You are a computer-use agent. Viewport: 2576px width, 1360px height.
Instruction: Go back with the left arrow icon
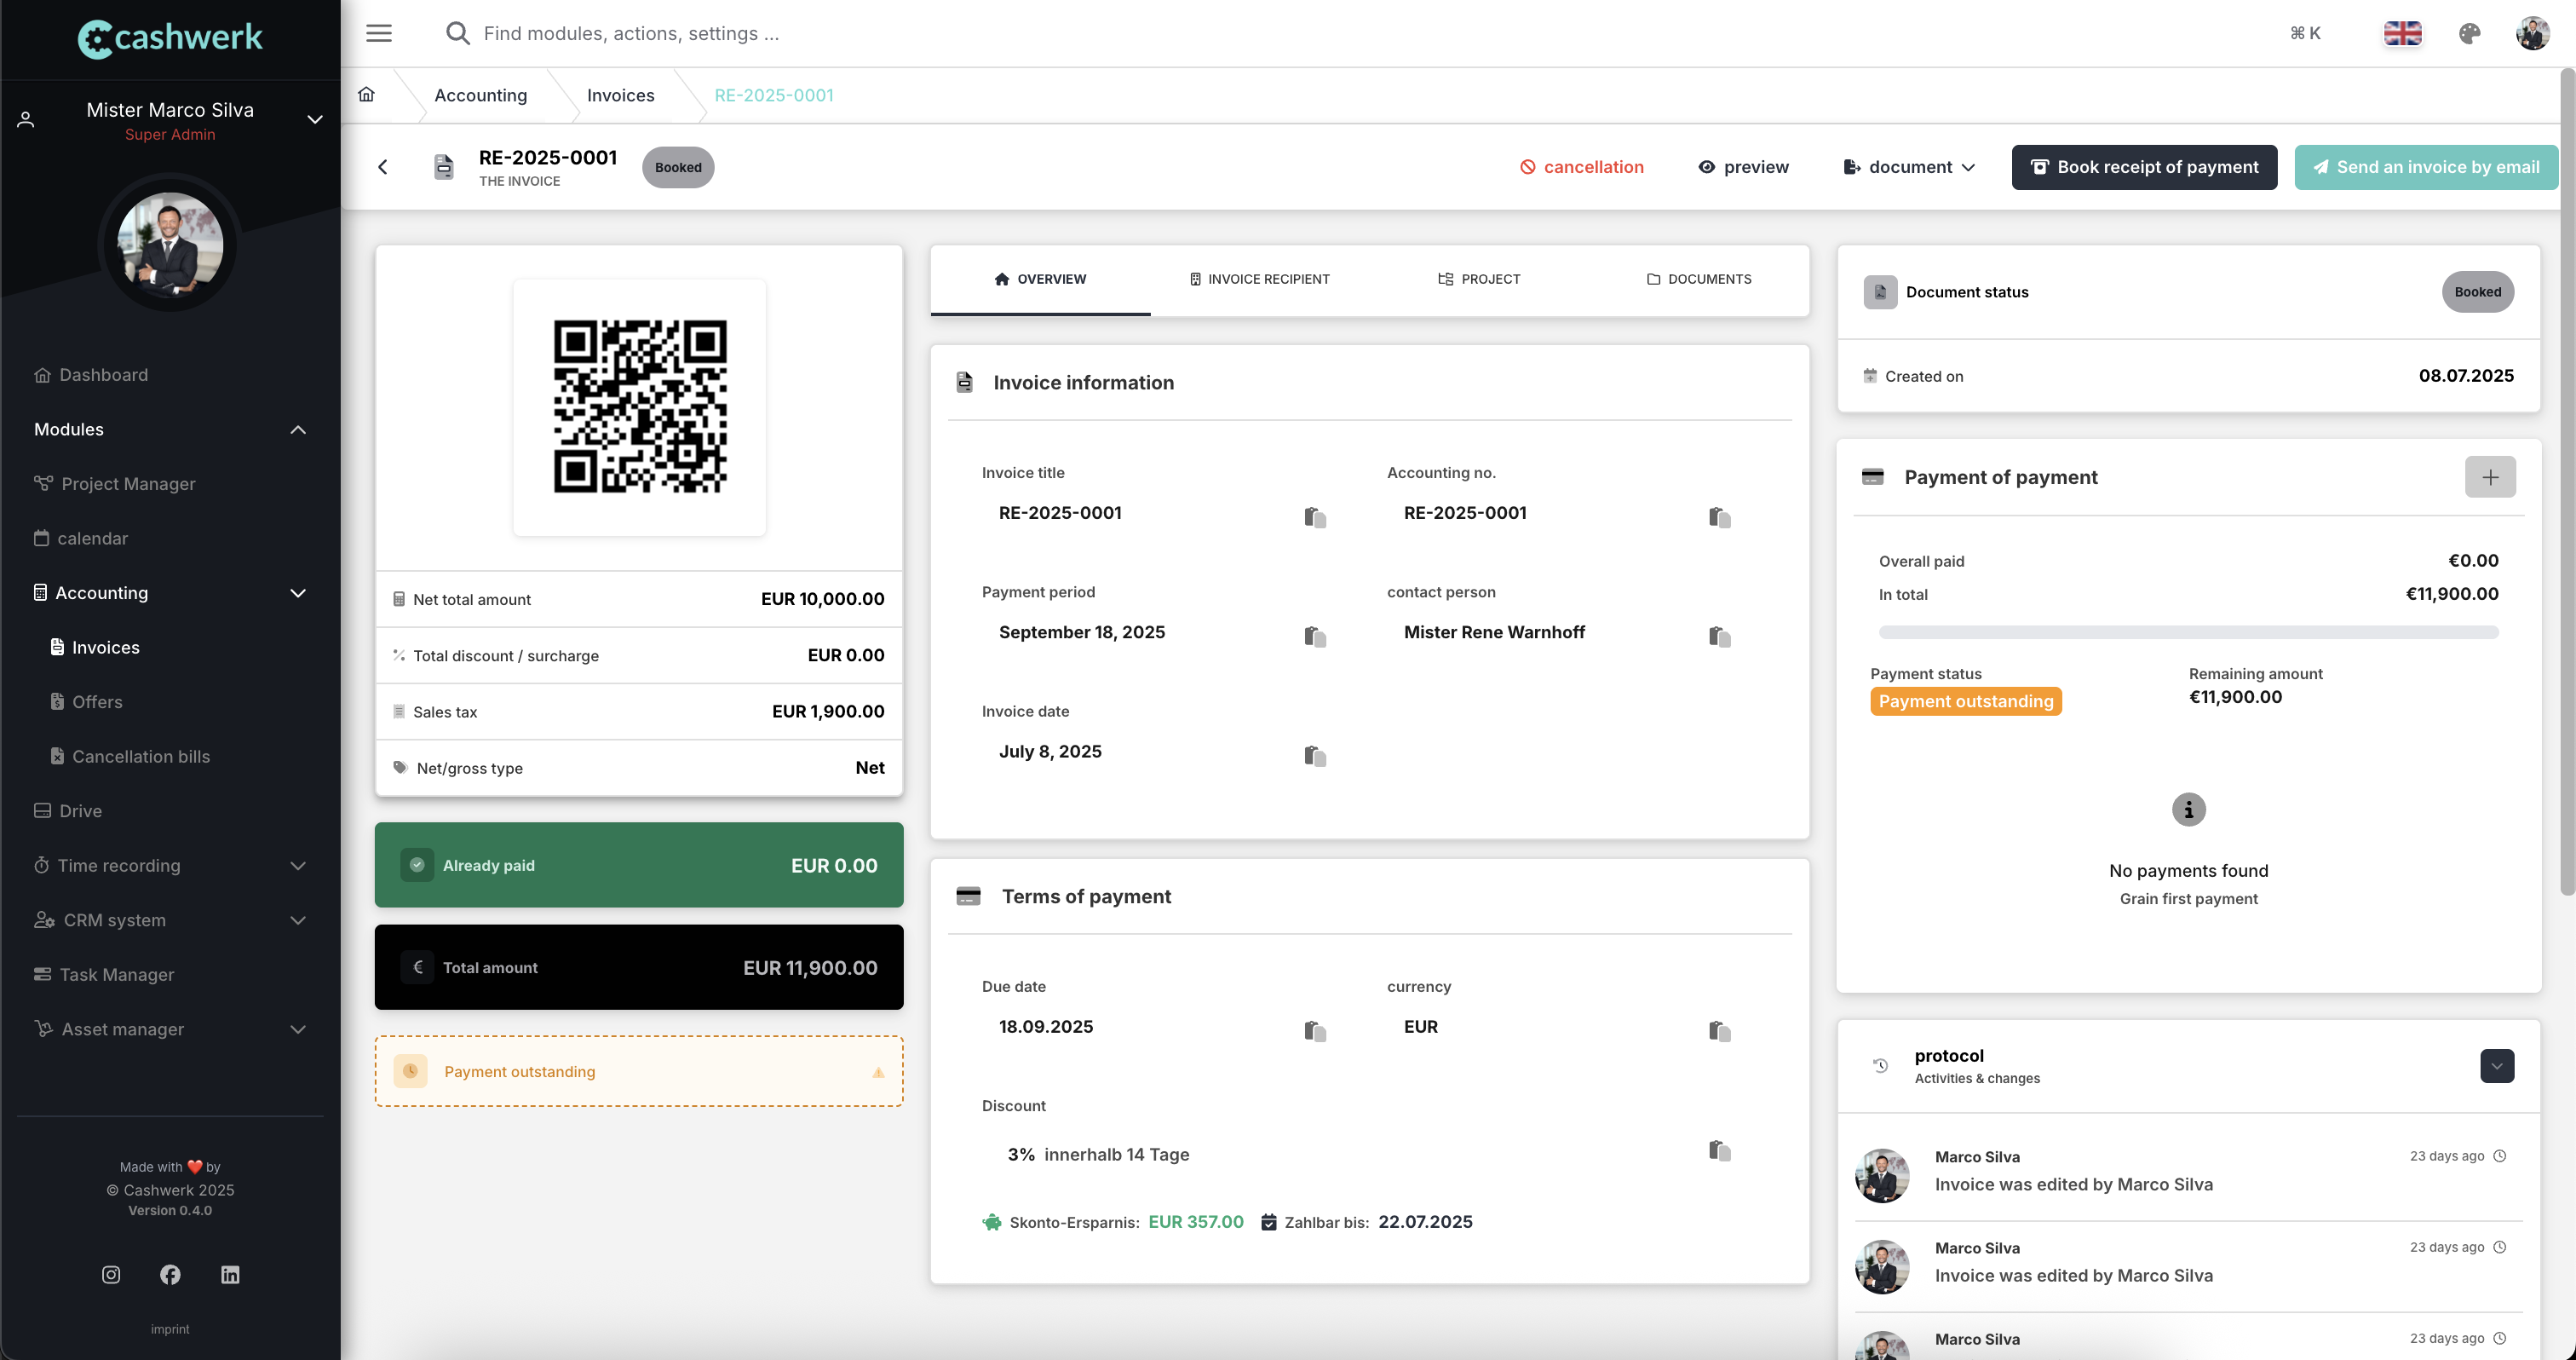383,167
